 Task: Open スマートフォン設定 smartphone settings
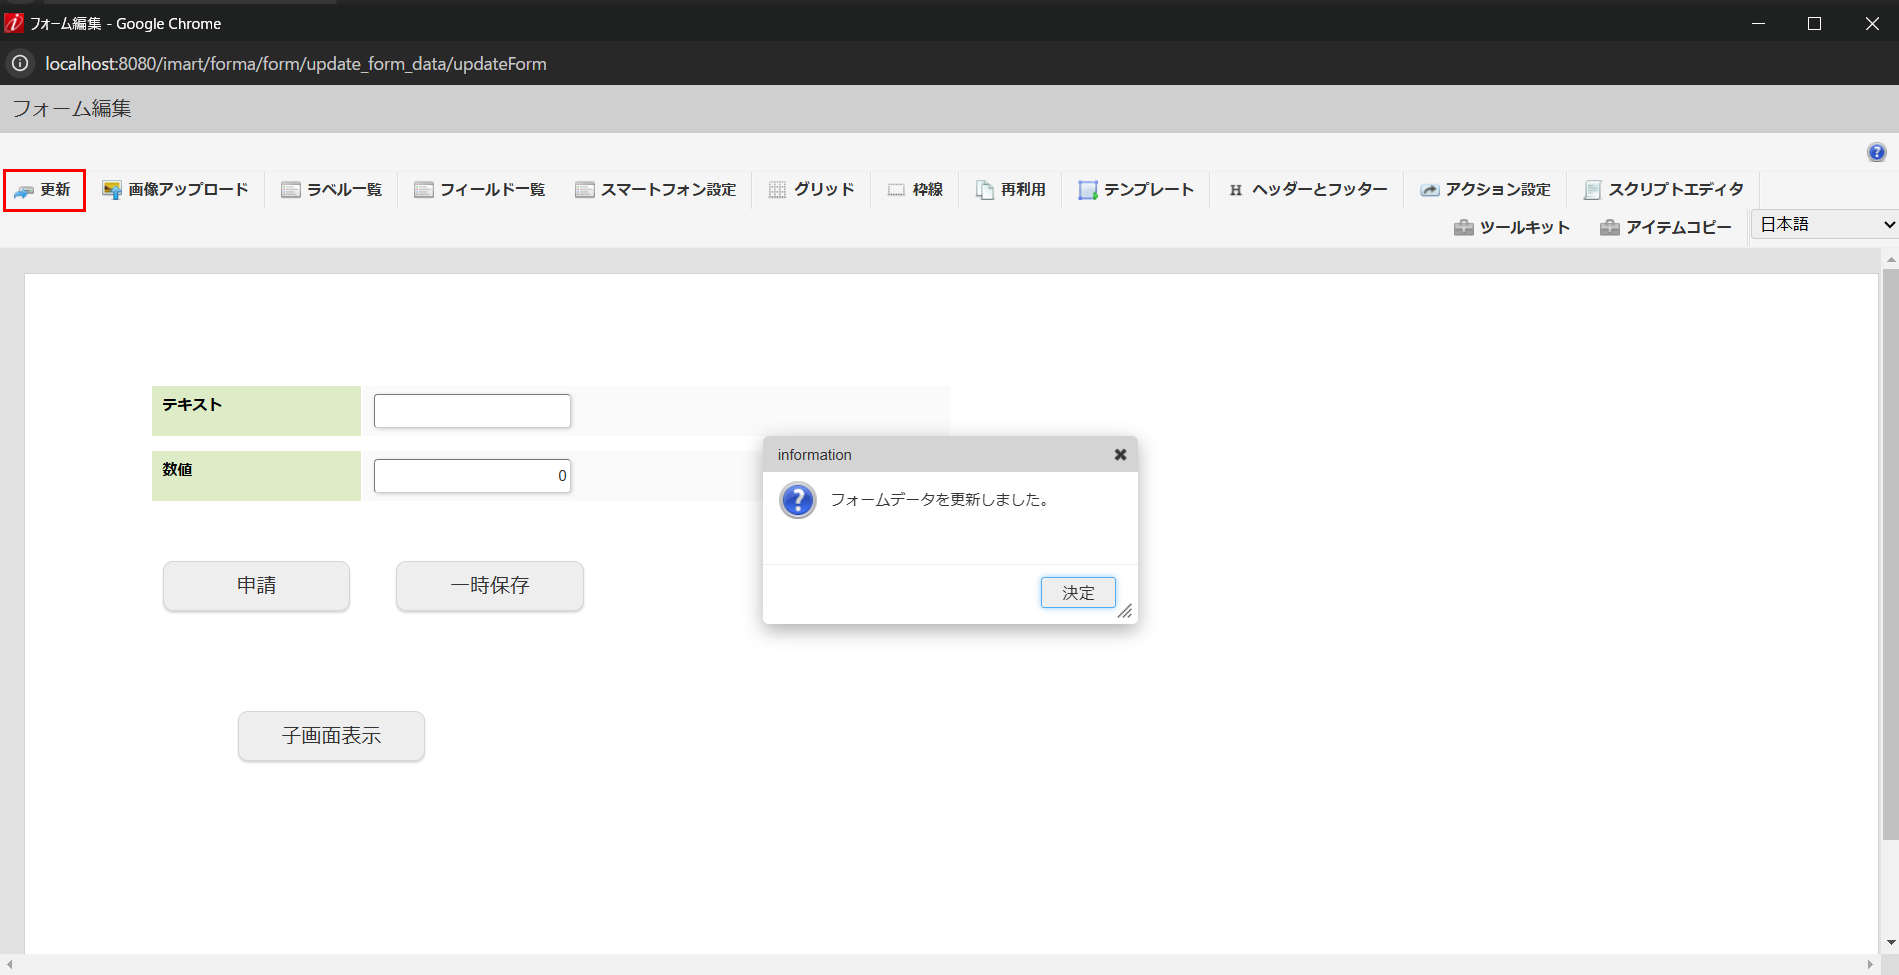pos(655,189)
